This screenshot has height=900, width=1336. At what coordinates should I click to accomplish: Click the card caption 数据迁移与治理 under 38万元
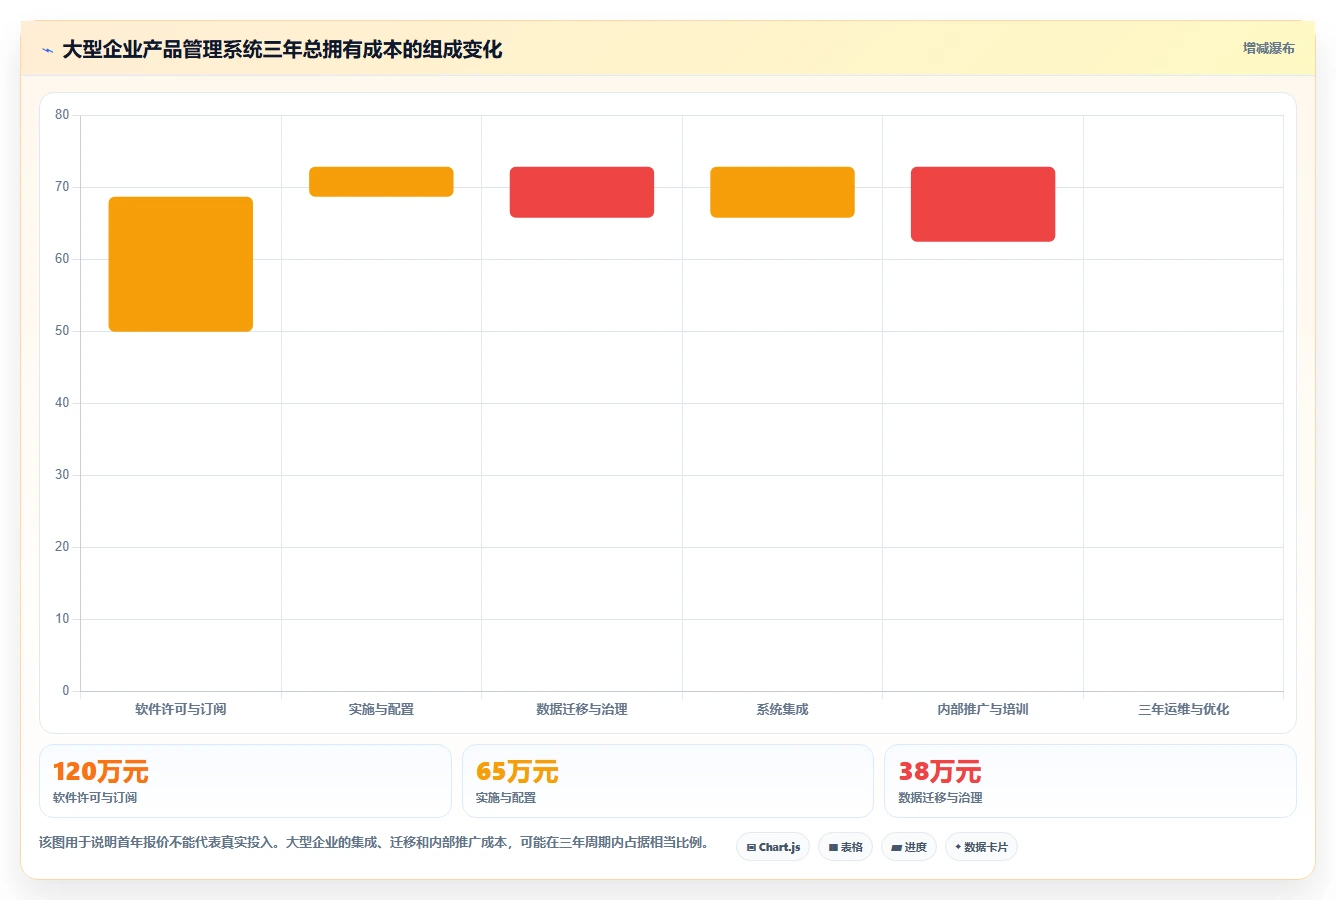tap(940, 798)
